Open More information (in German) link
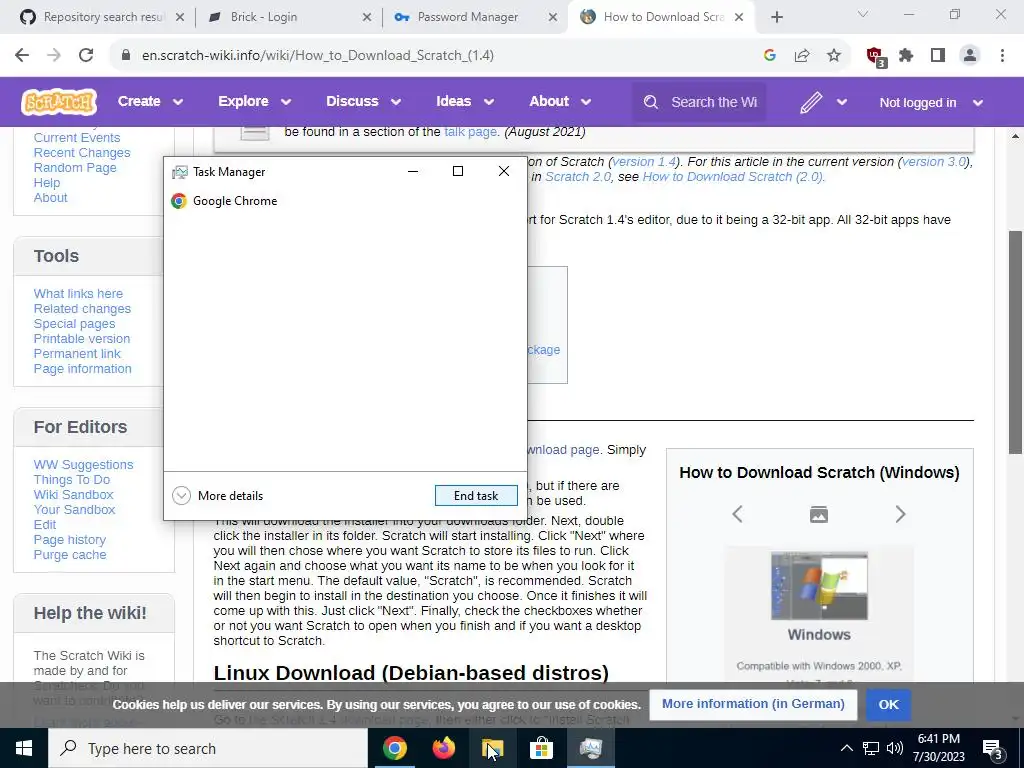1024x768 pixels. [x=753, y=704]
